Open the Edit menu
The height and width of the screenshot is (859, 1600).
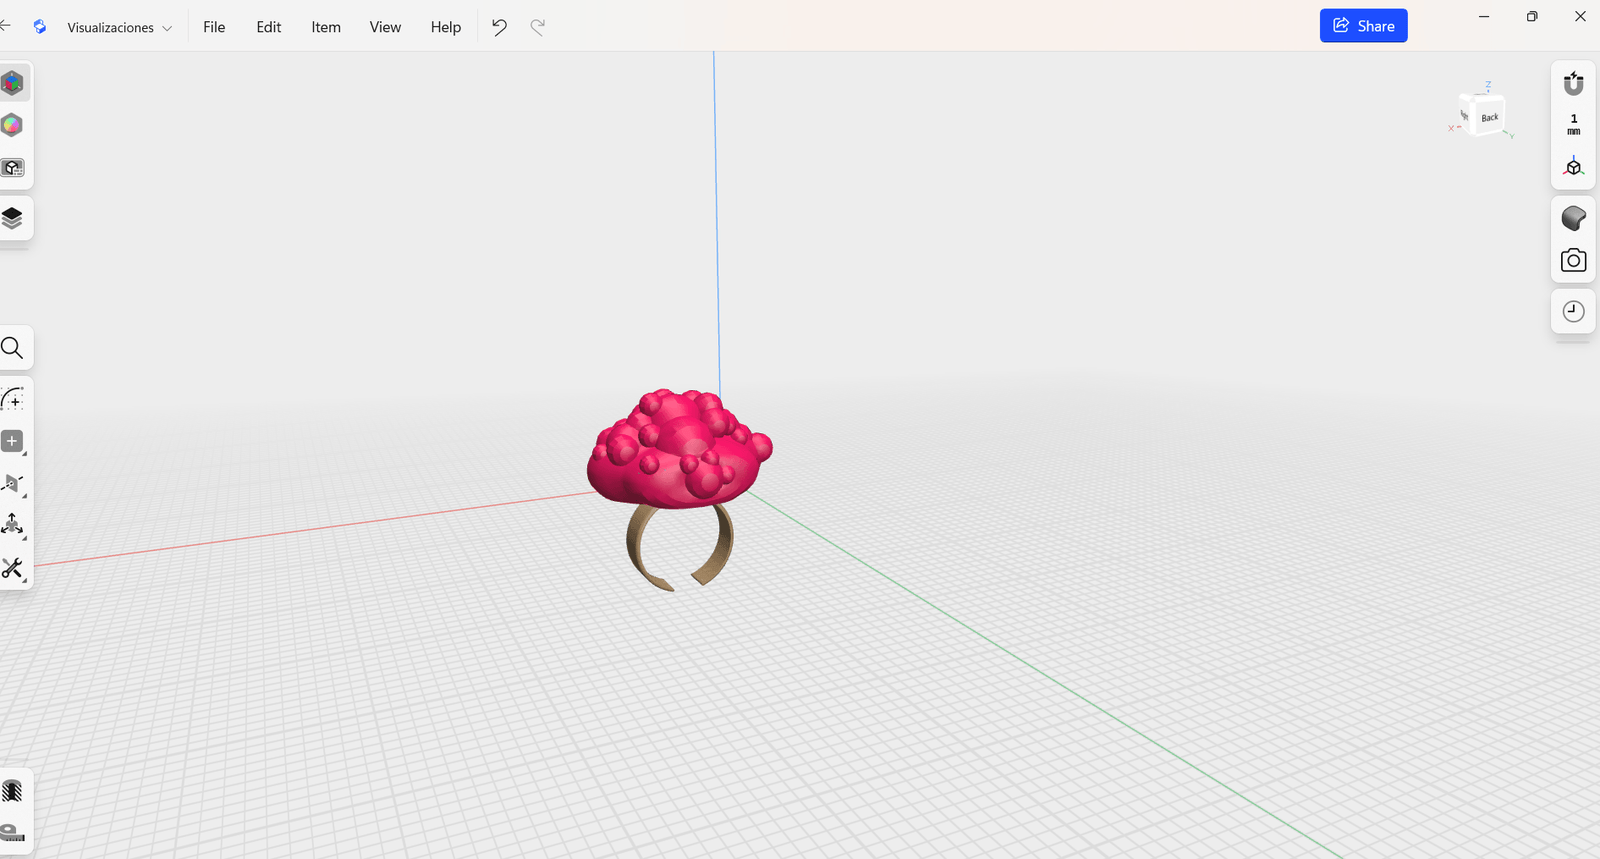[269, 27]
